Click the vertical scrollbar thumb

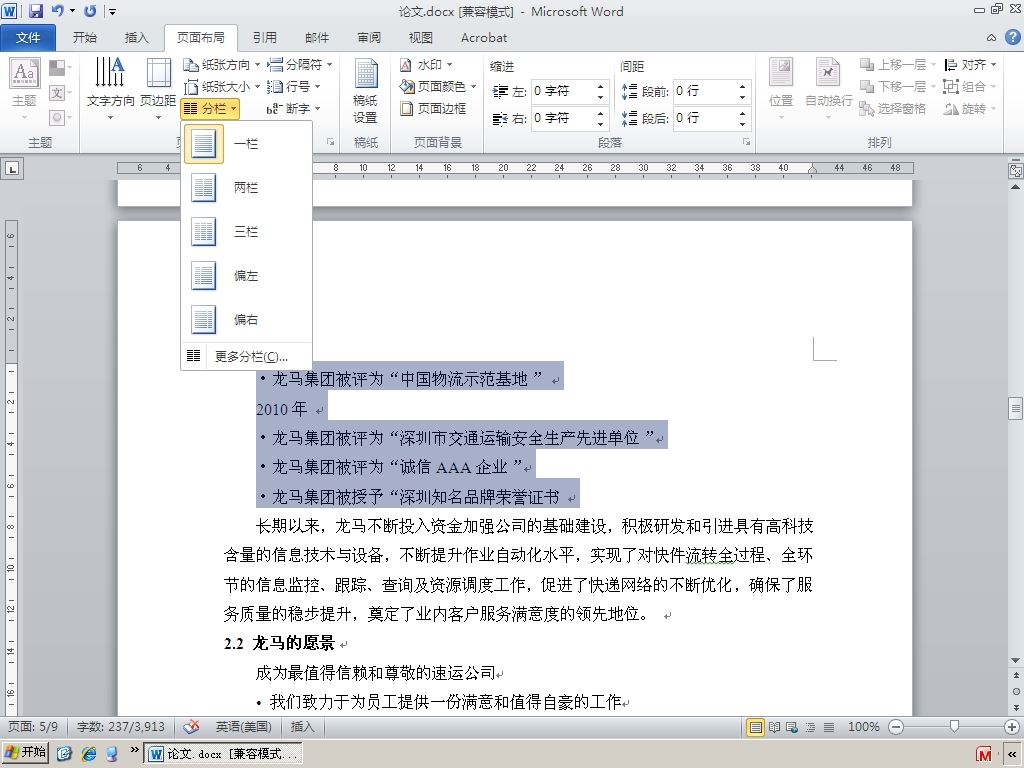tap(1016, 408)
